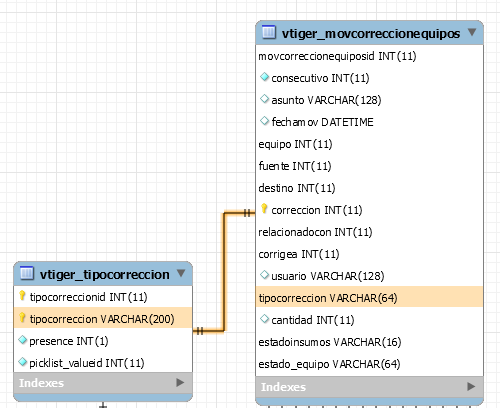The image size is (500, 408).
Task: Select column equipo INT(11)
Action: pos(369,144)
